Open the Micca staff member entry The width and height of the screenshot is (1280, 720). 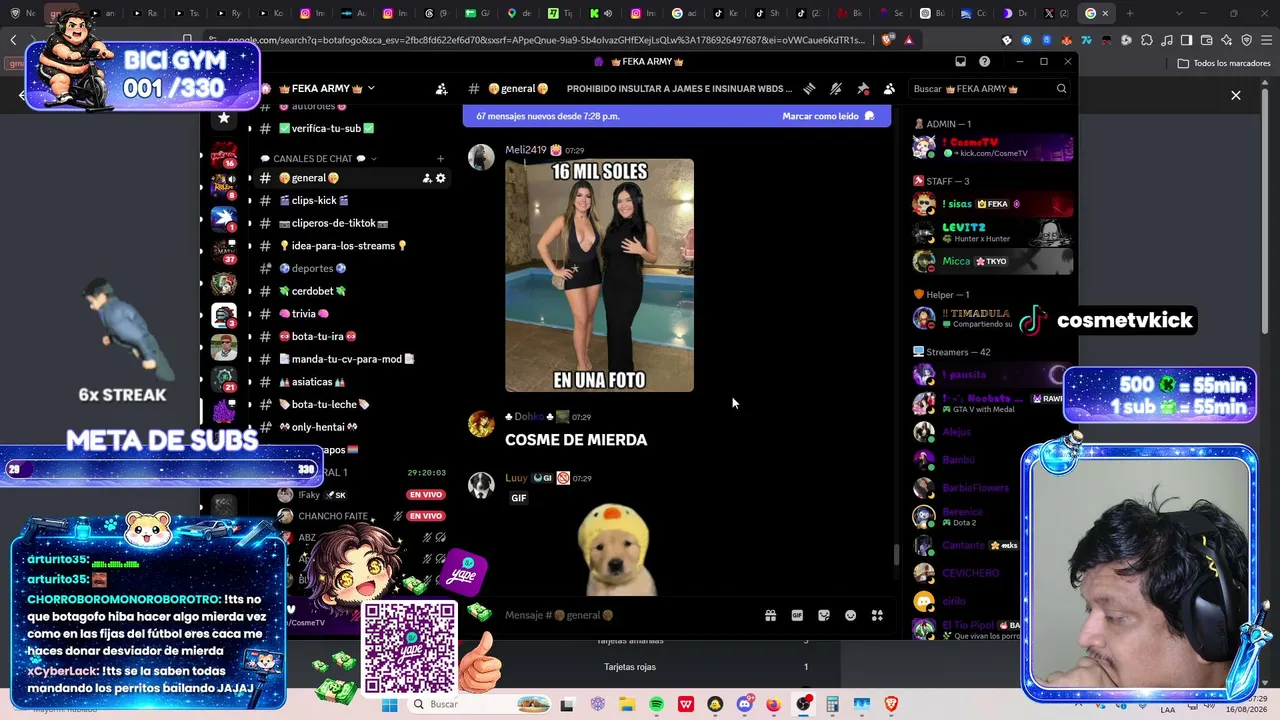[992, 261]
